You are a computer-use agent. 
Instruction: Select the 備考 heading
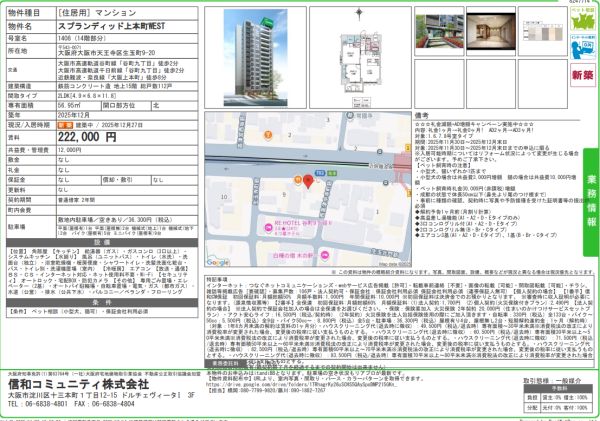pyautogui.click(x=421, y=116)
